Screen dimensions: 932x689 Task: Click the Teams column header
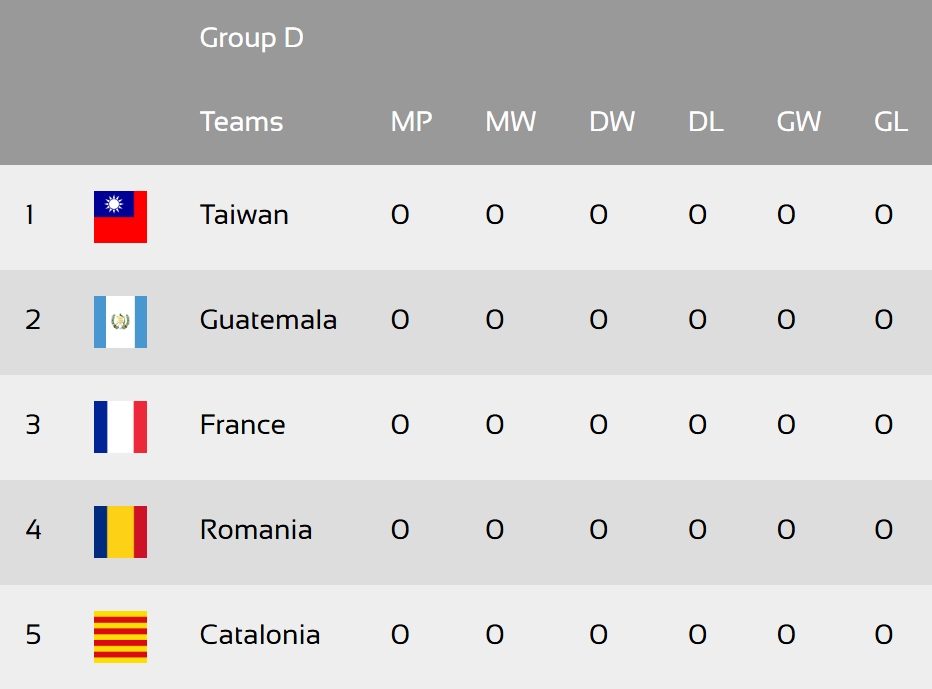241,122
